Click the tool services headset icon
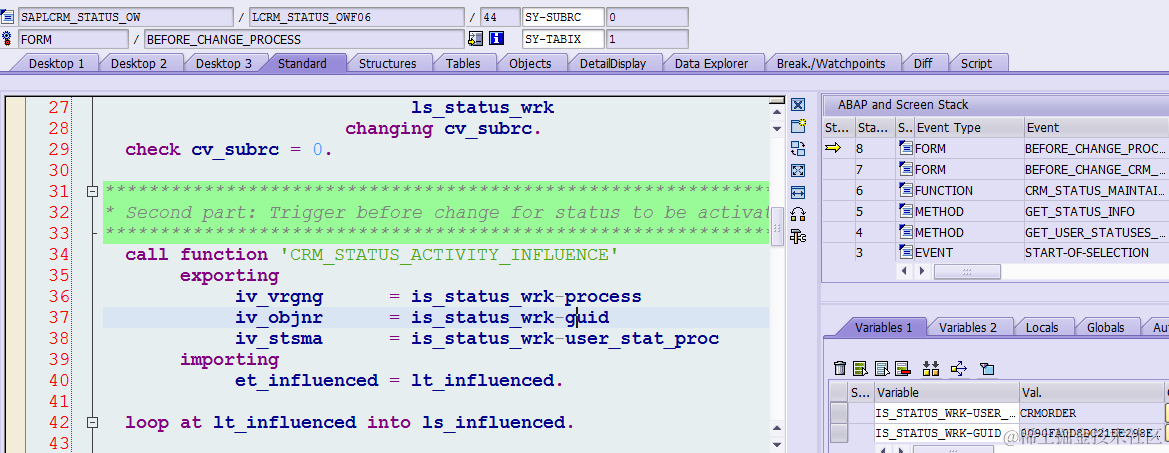 click(x=798, y=215)
